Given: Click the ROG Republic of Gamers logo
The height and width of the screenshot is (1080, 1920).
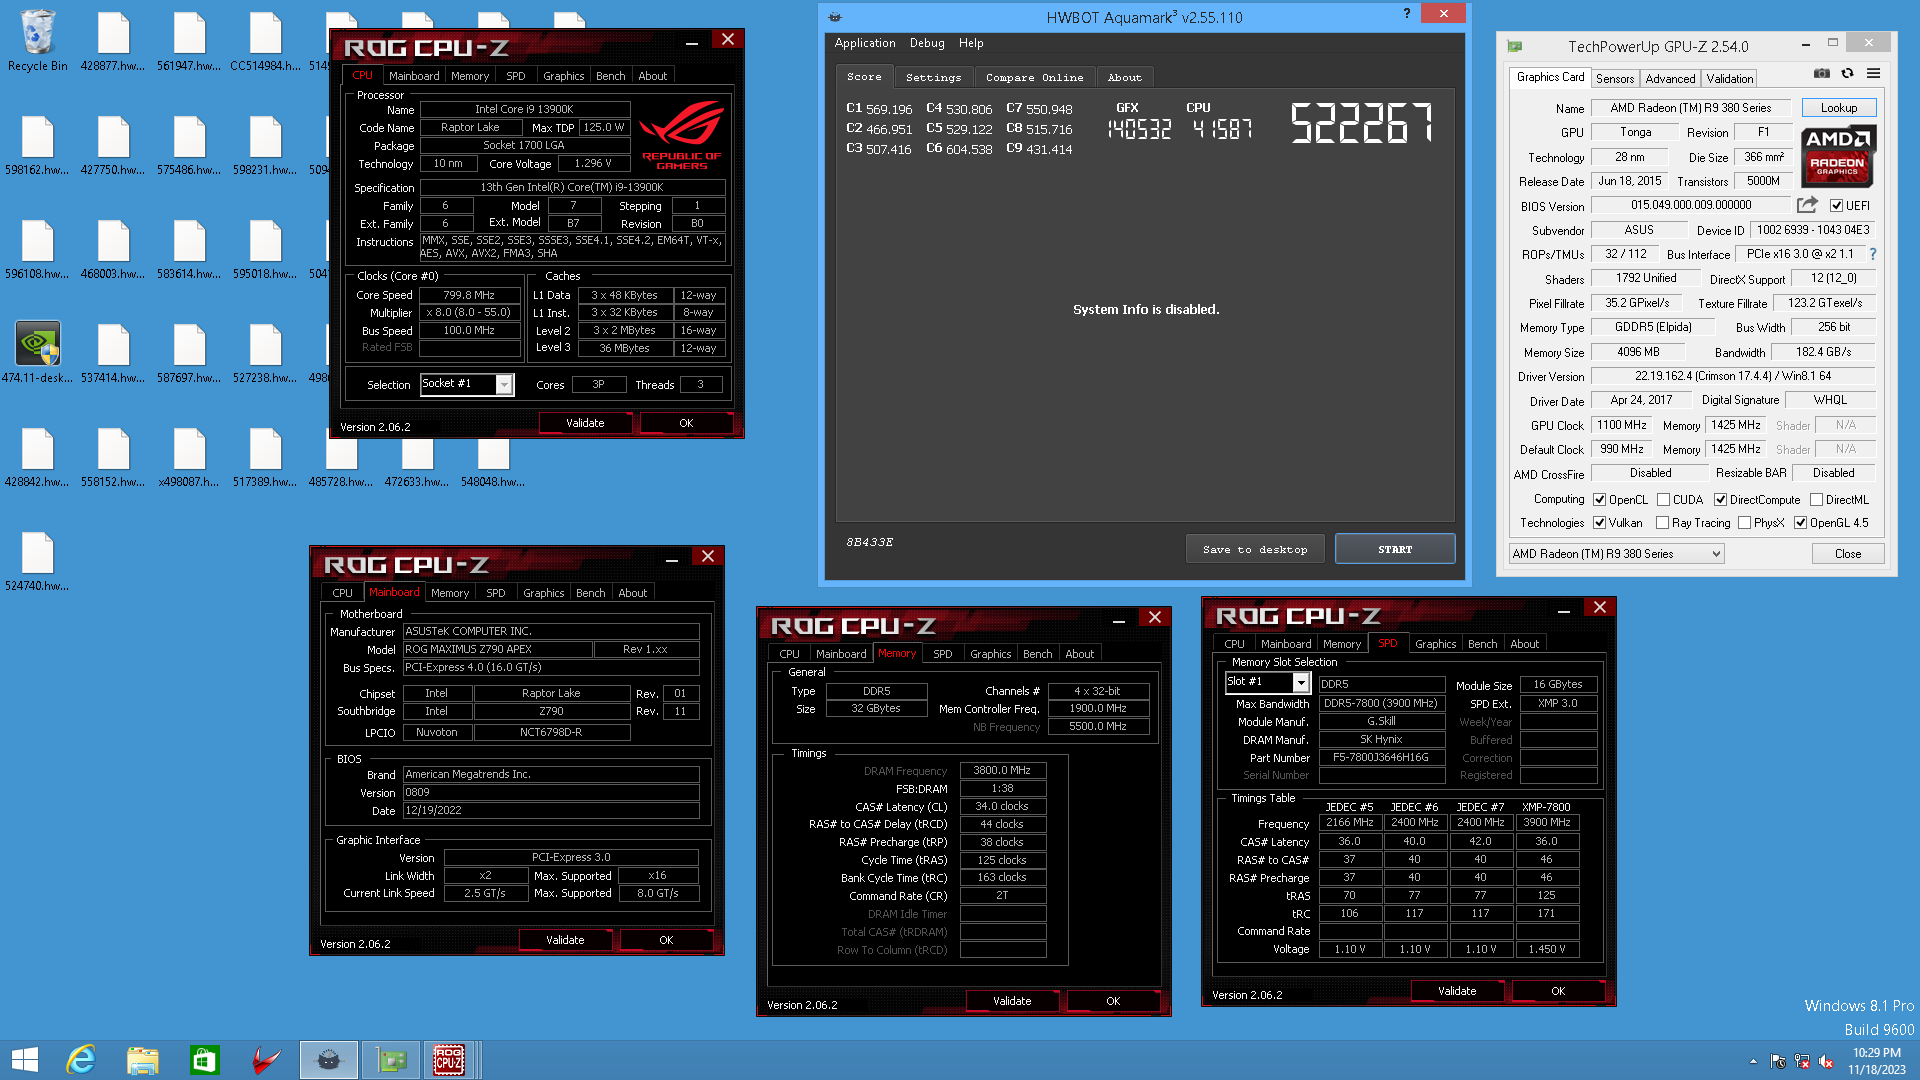Looking at the screenshot, I should (682, 135).
